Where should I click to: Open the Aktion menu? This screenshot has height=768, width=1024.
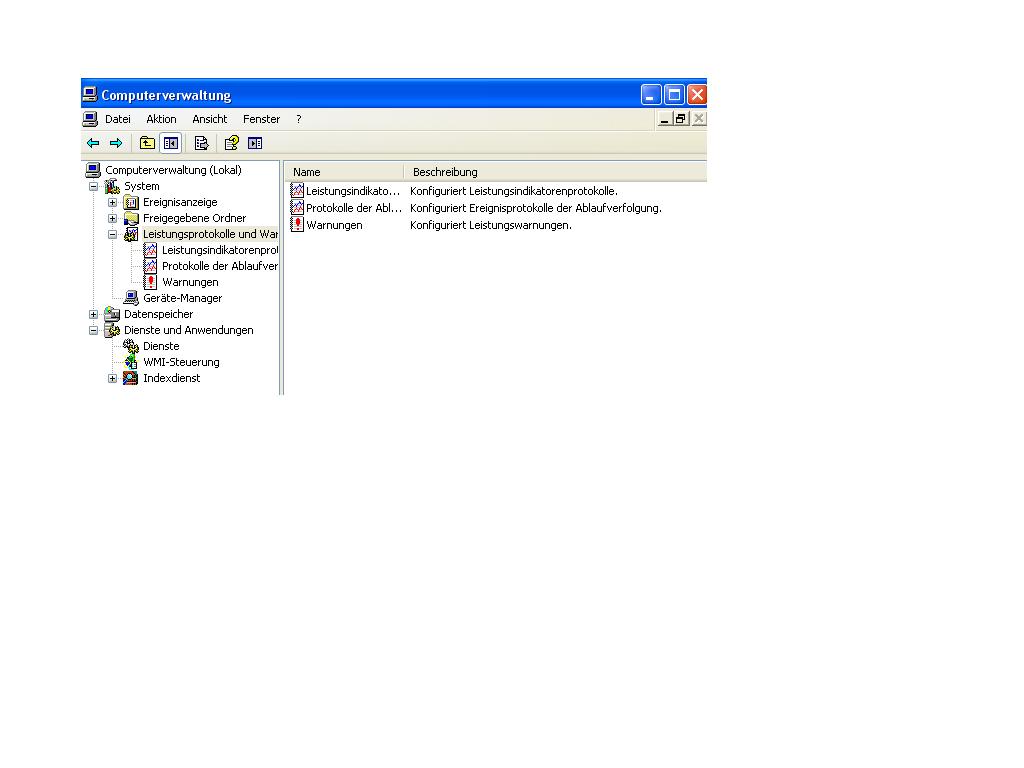coord(161,119)
